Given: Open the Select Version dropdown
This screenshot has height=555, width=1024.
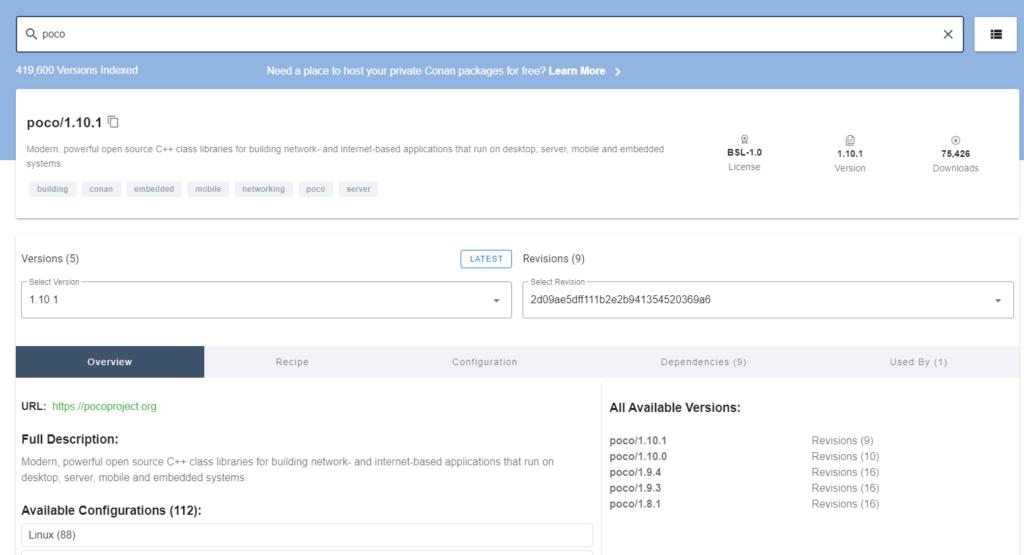Looking at the screenshot, I should click(x=496, y=300).
